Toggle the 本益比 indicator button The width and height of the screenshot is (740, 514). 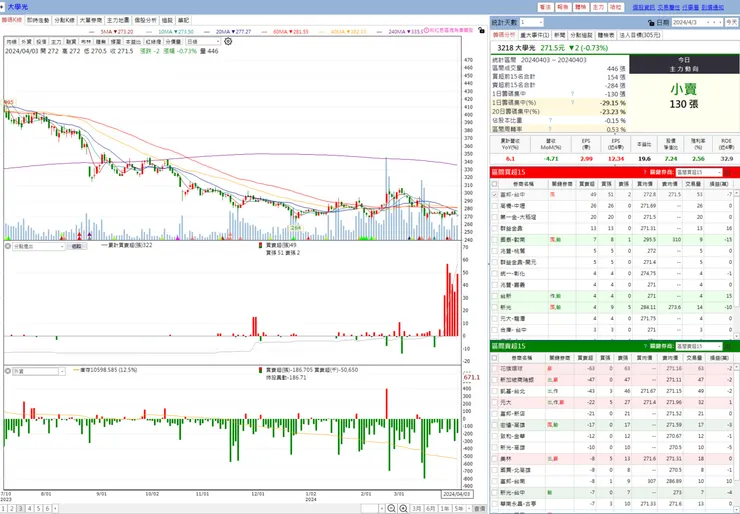[x=133, y=42]
